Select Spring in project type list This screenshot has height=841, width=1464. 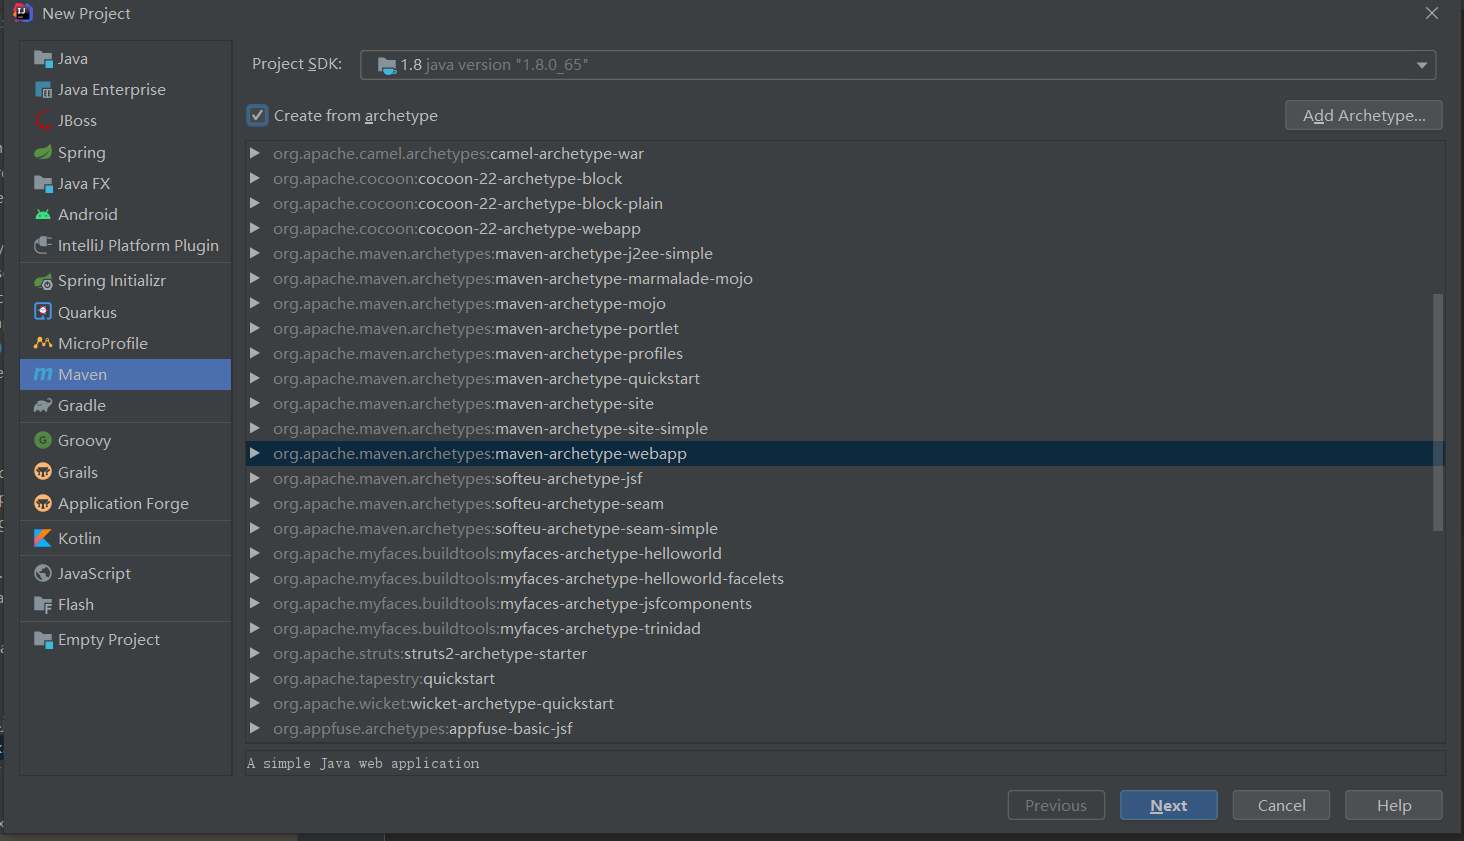click(126, 153)
